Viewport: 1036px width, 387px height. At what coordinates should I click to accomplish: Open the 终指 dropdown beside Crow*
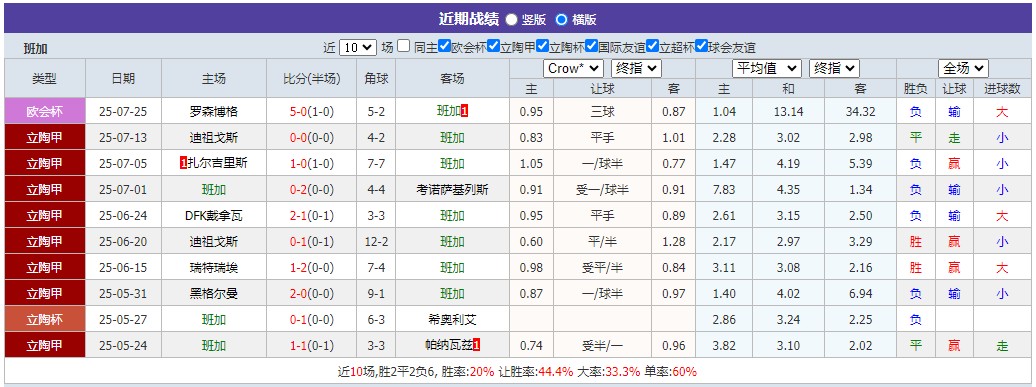(x=636, y=68)
